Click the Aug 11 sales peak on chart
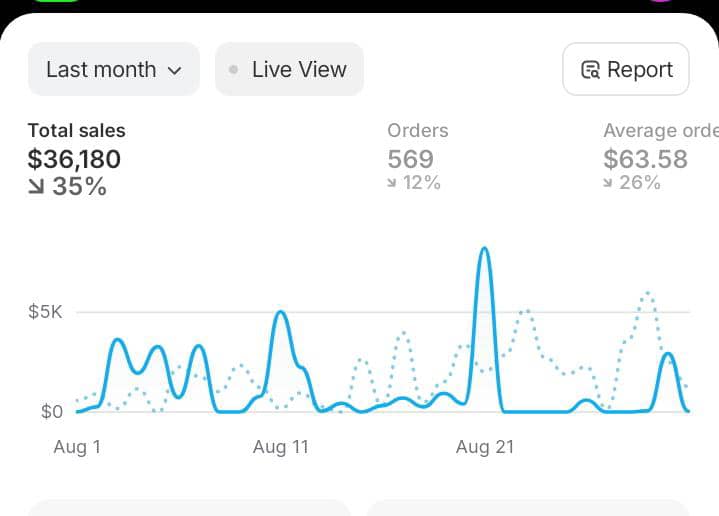The image size is (719, 516). point(281,314)
